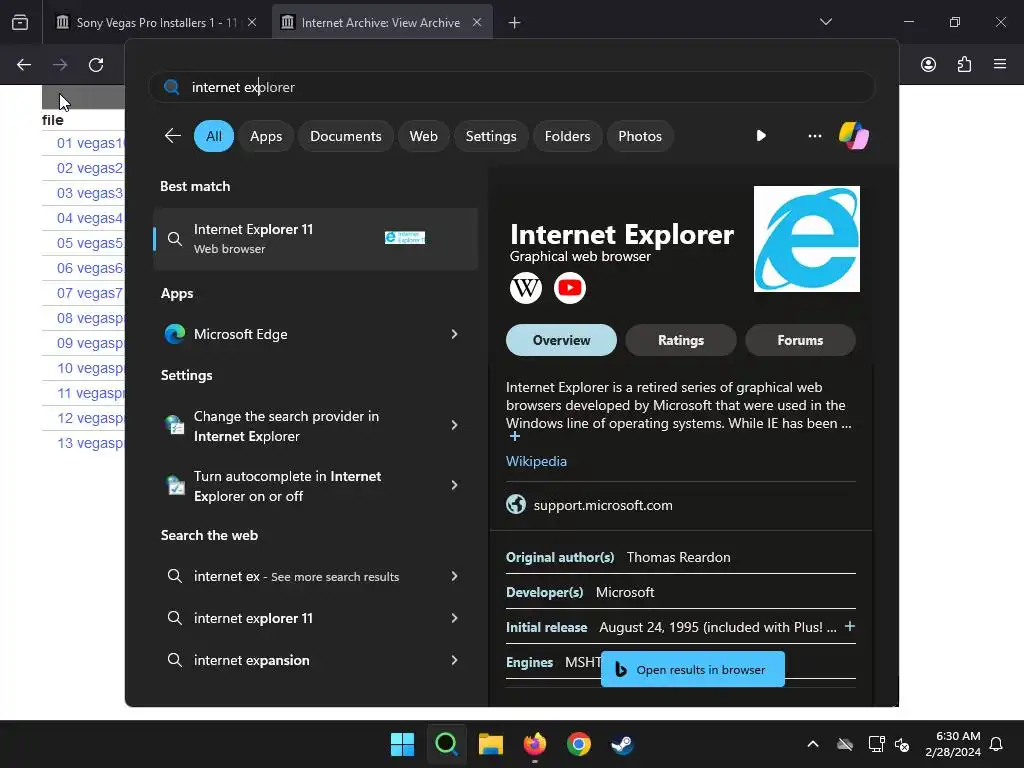The width and height of the screenshot is (1024, 768).
Task: Open Windows Start button on taskbar
Action: [402, 744]
